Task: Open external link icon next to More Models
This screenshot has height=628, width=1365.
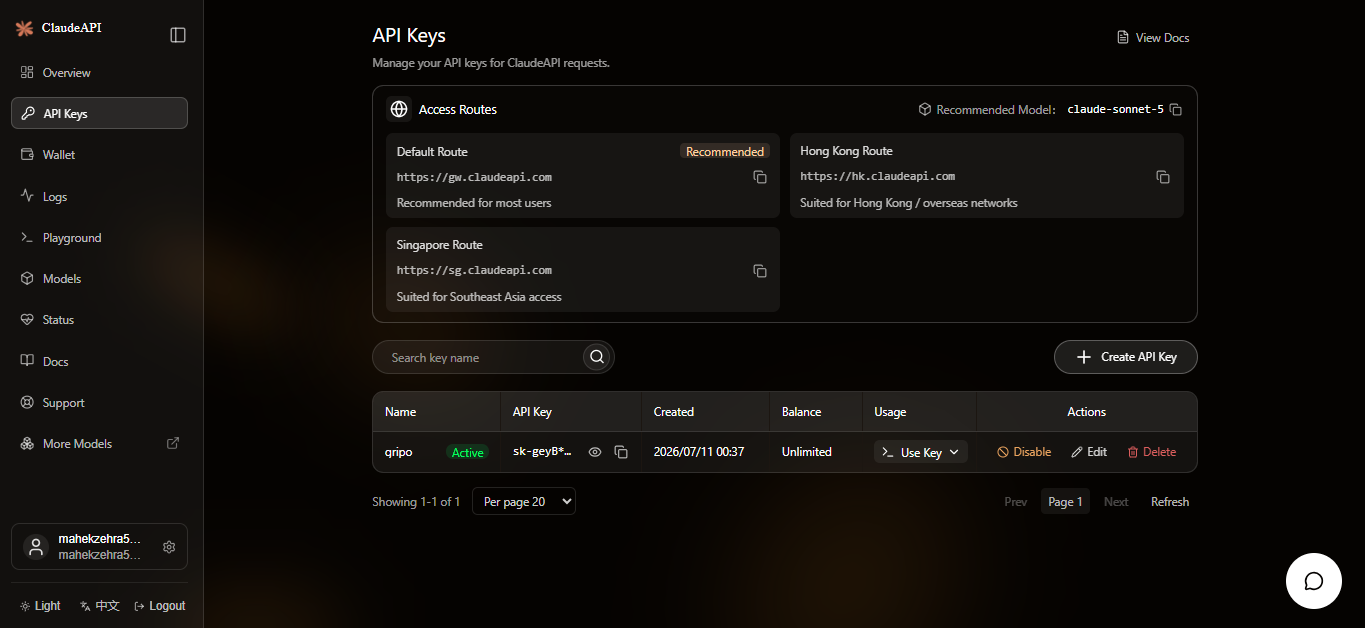Action: 173,443
